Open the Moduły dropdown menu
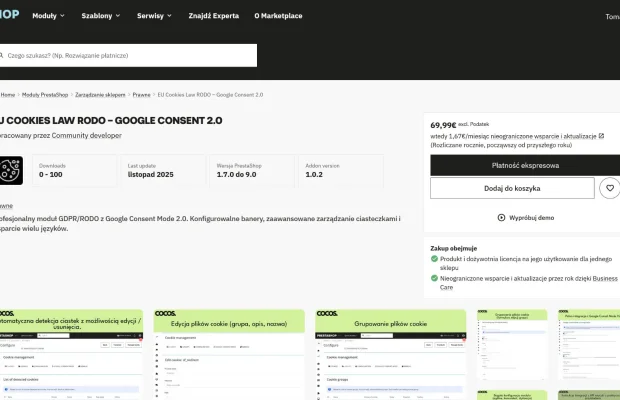The height and width of the screenshot is (400, 620). [48, 16]
